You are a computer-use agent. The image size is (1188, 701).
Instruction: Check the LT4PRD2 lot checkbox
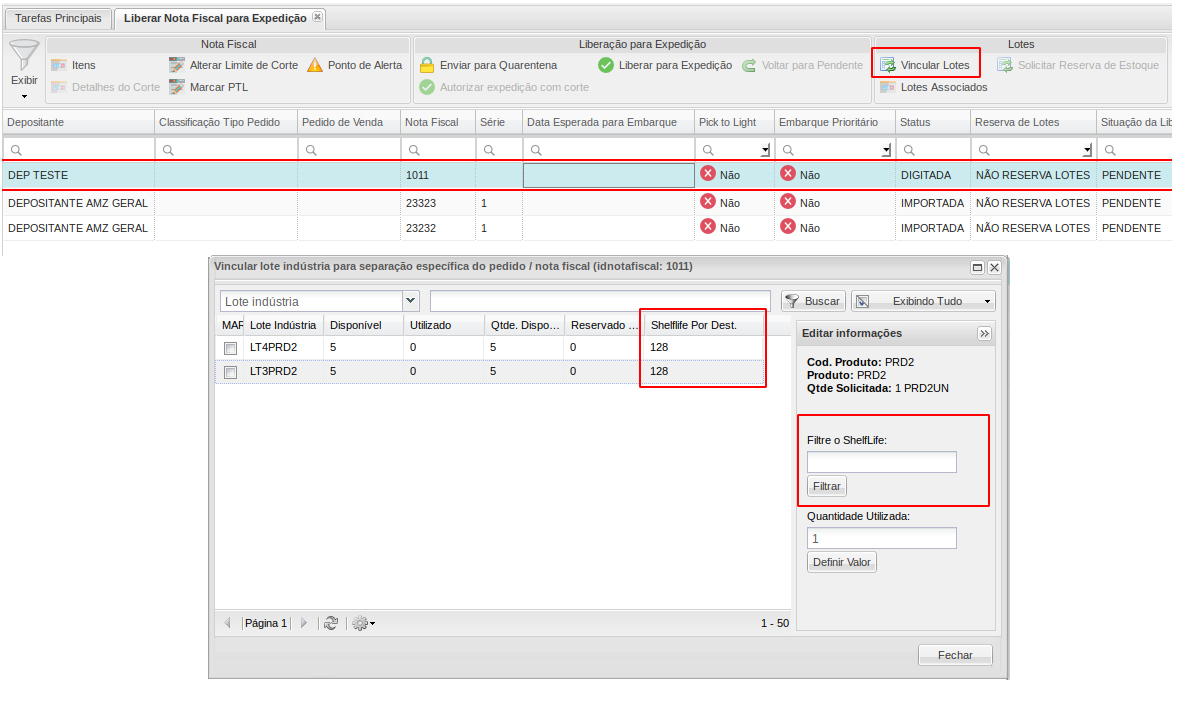click(230, 348)
